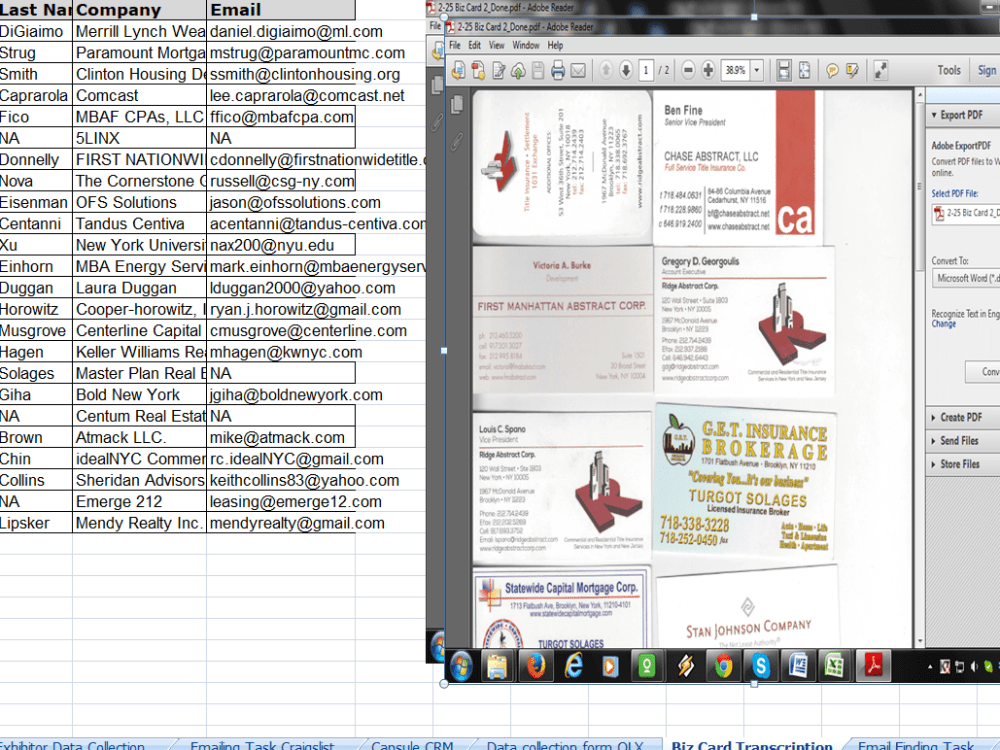
Task: Click the page number field showing 1
Action: [646, 70]
